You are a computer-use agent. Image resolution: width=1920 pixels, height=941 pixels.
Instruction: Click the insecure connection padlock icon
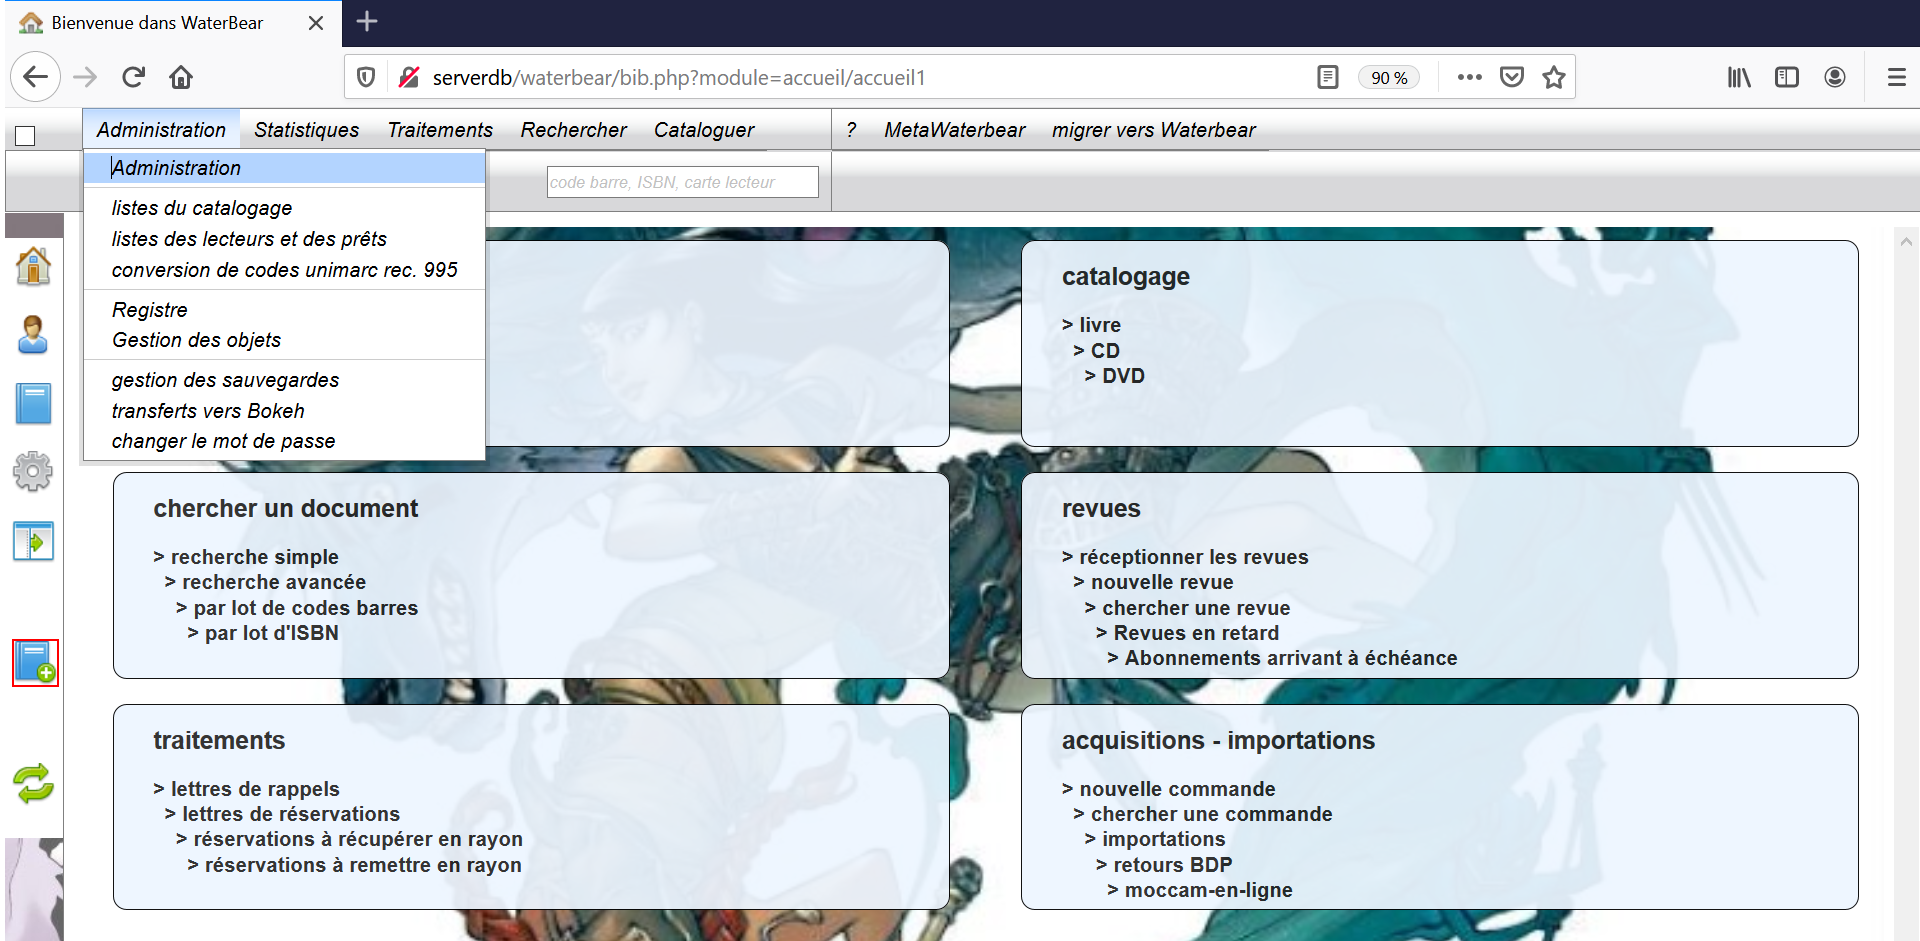(x=408, y=77)
